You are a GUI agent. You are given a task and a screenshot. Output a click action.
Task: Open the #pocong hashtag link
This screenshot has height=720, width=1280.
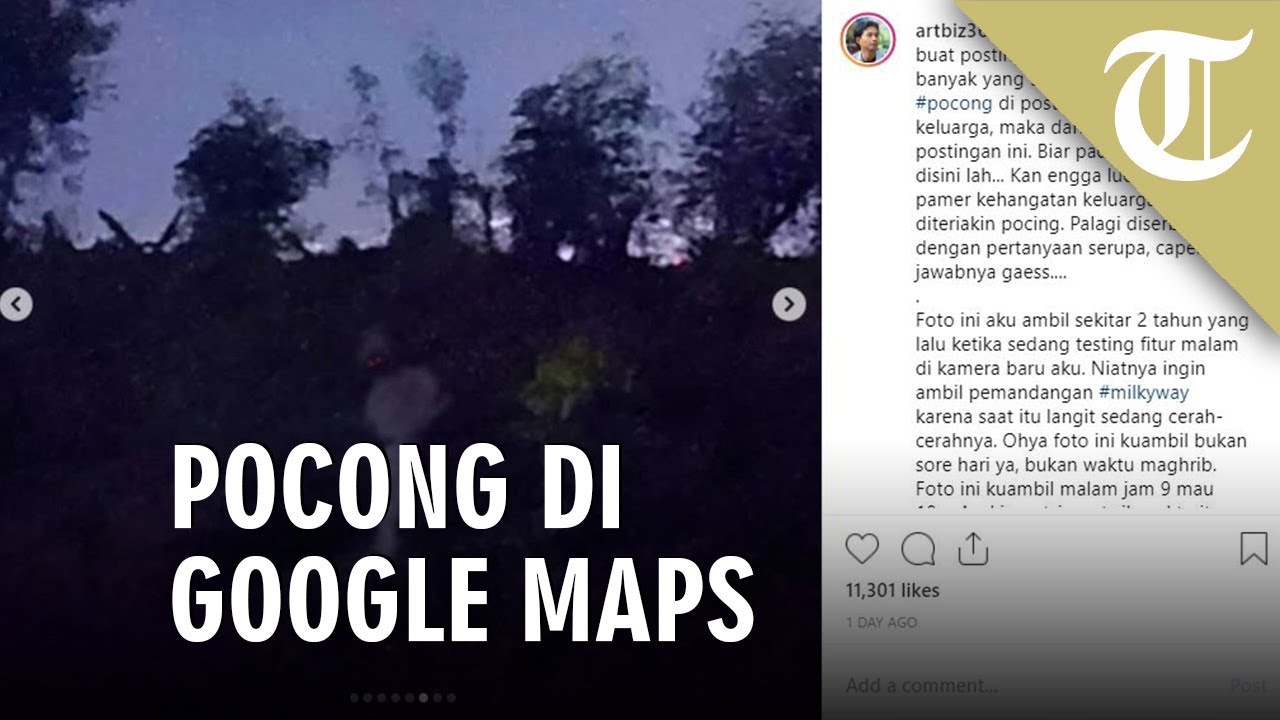tap(954, 103)
